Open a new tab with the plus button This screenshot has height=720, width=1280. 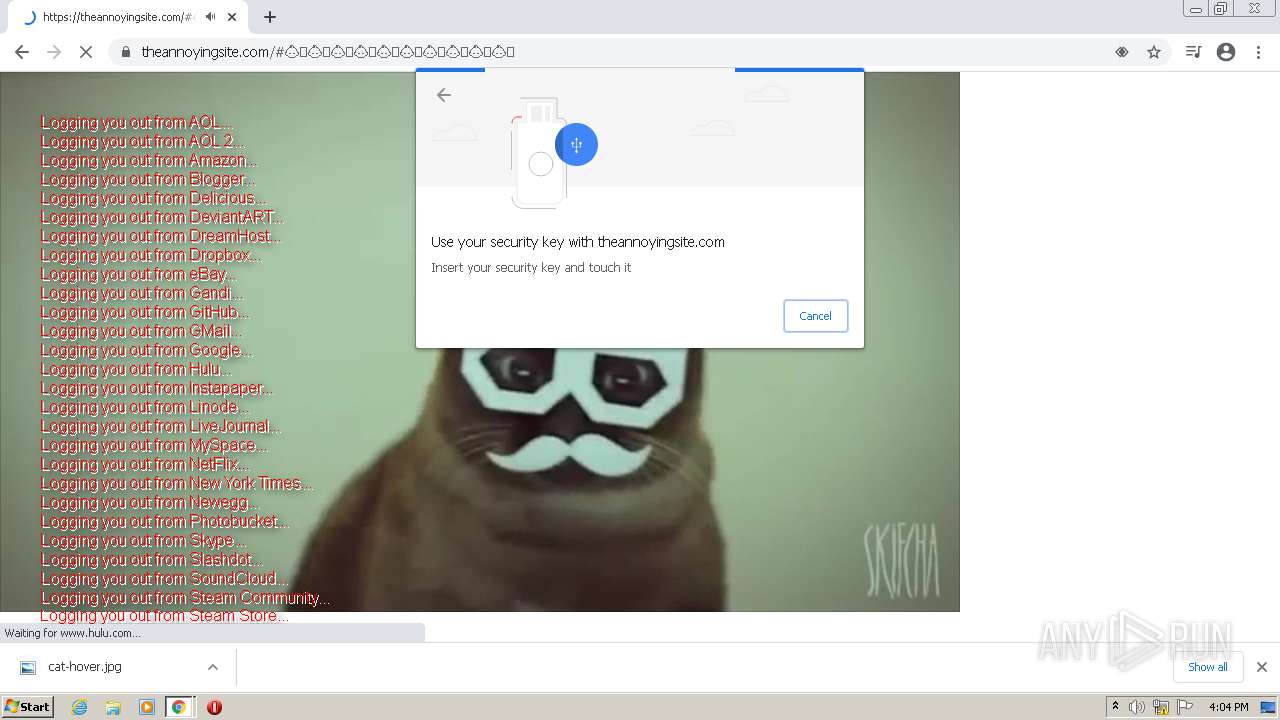[270, 17]
